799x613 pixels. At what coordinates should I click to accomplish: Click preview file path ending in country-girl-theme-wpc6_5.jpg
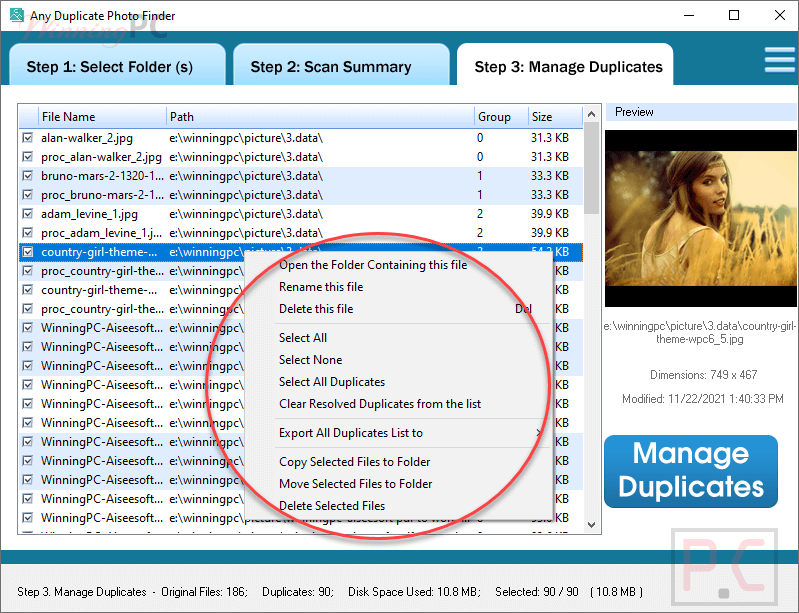pyautogui.click(x=700, y=332)
